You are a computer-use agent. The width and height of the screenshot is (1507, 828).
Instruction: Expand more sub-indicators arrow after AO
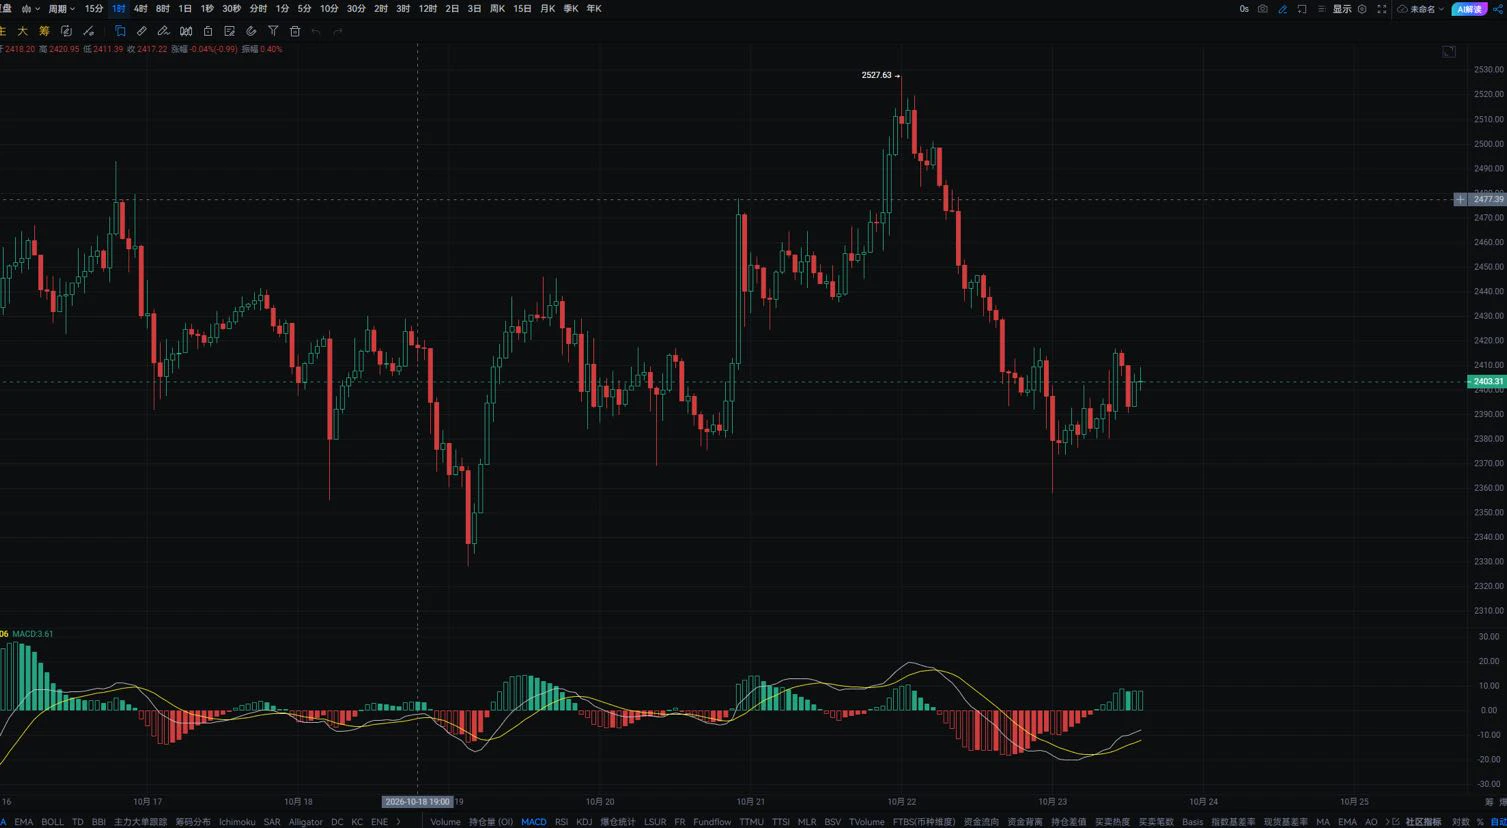pos(1387,822)
